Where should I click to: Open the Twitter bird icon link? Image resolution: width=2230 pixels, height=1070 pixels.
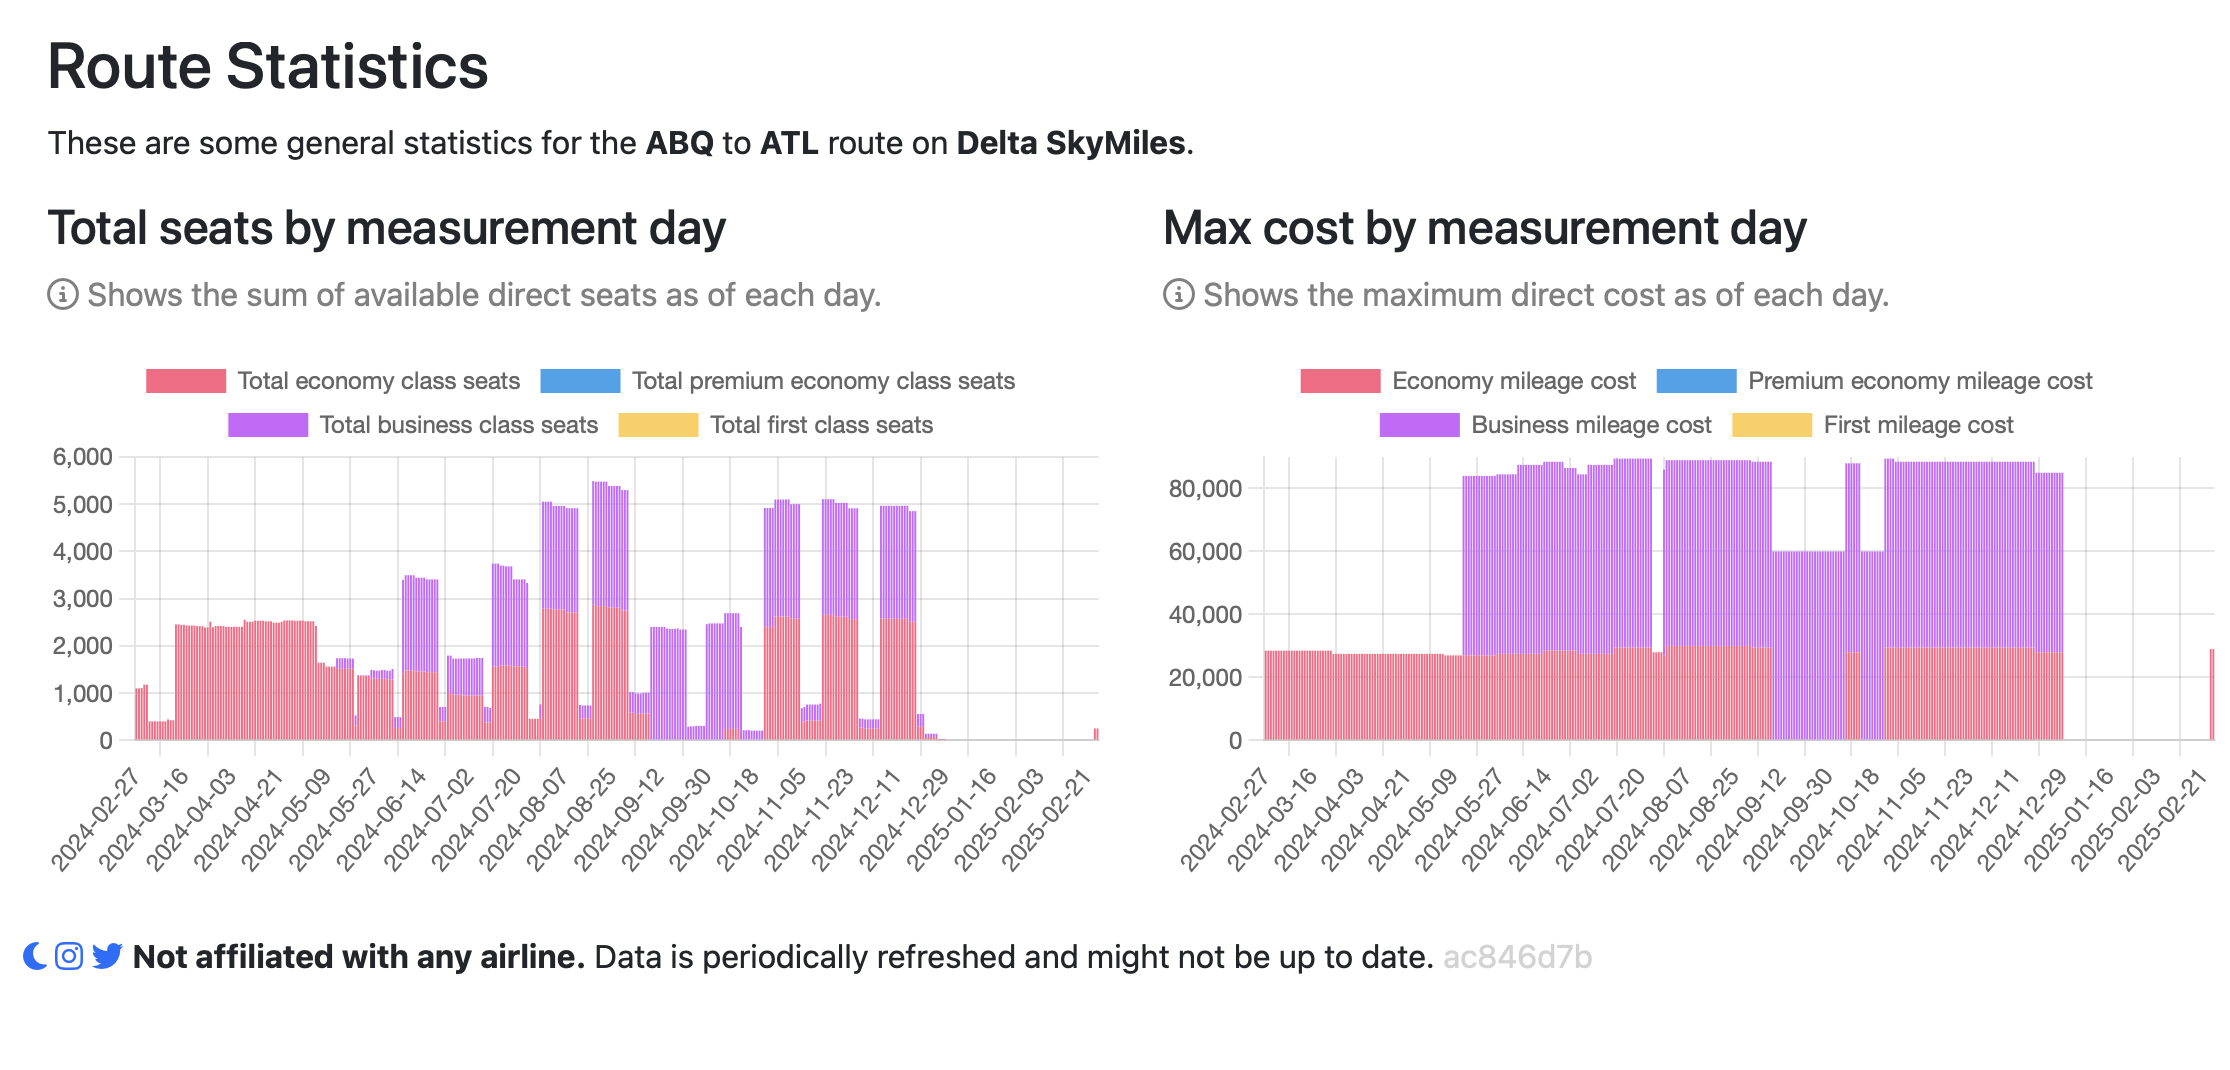107,956
